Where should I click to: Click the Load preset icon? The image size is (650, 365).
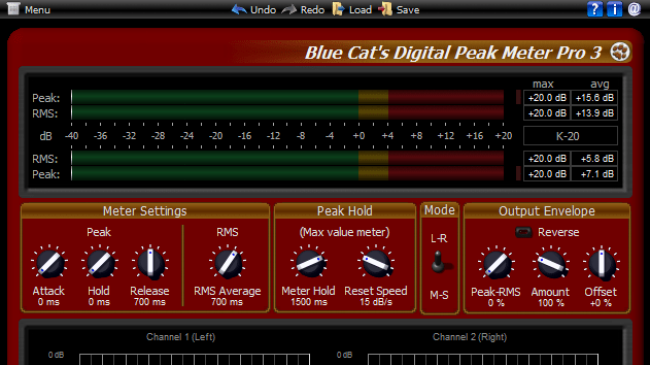click(x=338, y=9)
